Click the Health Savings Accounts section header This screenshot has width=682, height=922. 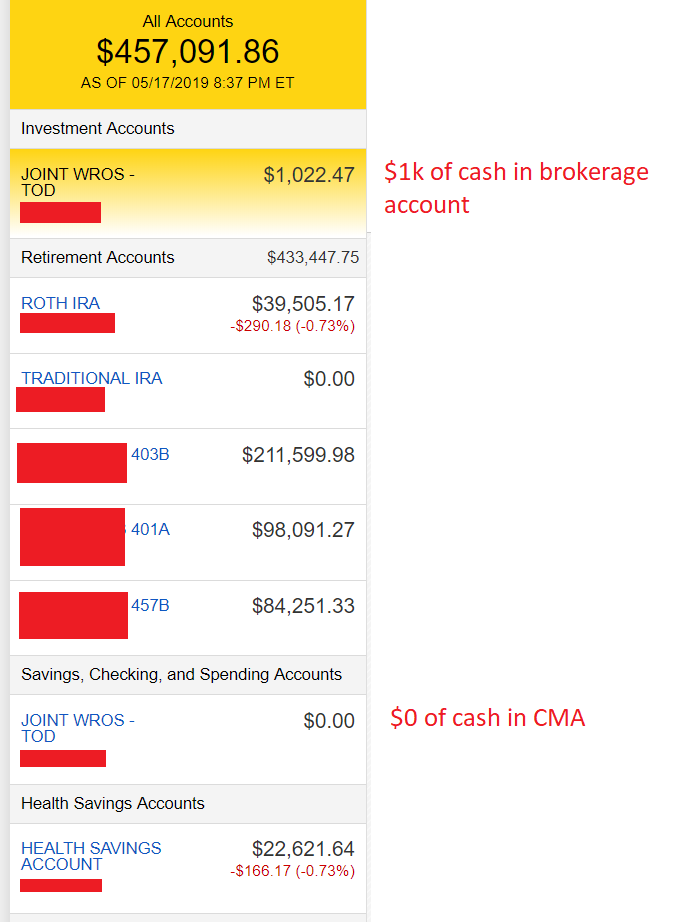pyautogui.click(x=112, y=803)
